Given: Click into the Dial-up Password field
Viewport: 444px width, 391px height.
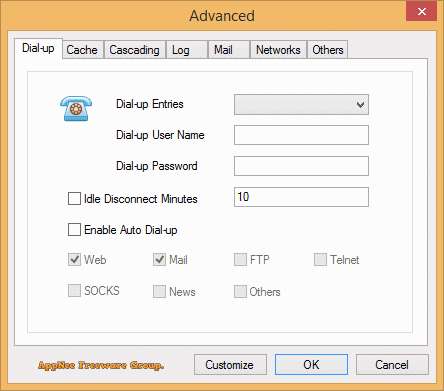Looking at the screenshot, I should (301, 166).
